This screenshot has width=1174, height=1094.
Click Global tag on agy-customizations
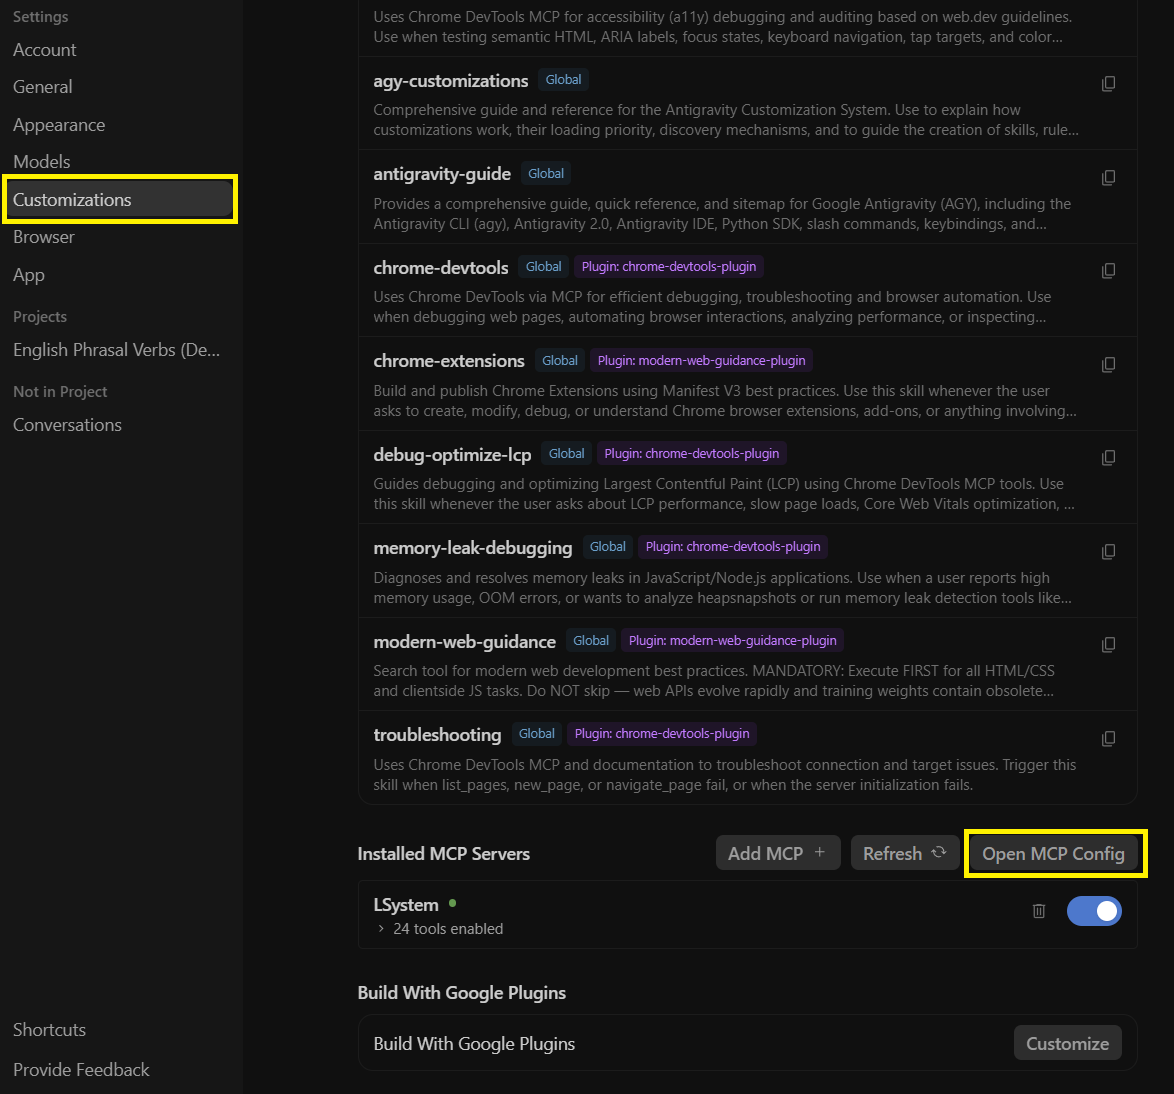(563, 79)
